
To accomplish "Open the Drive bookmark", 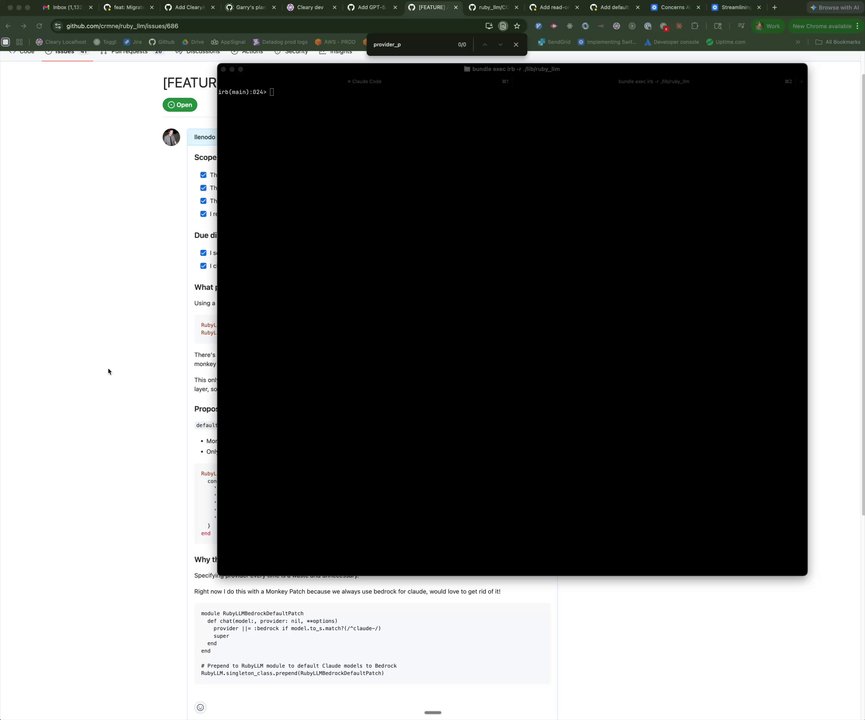I will pos(193,42).
